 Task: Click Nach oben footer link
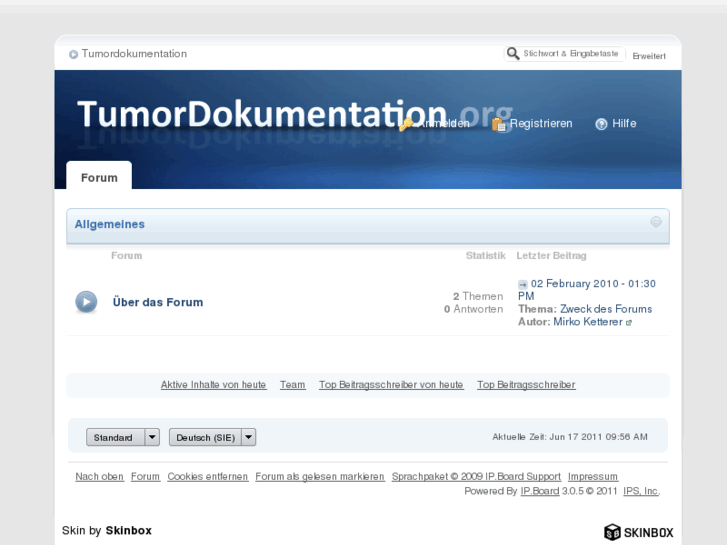point(100,477)
